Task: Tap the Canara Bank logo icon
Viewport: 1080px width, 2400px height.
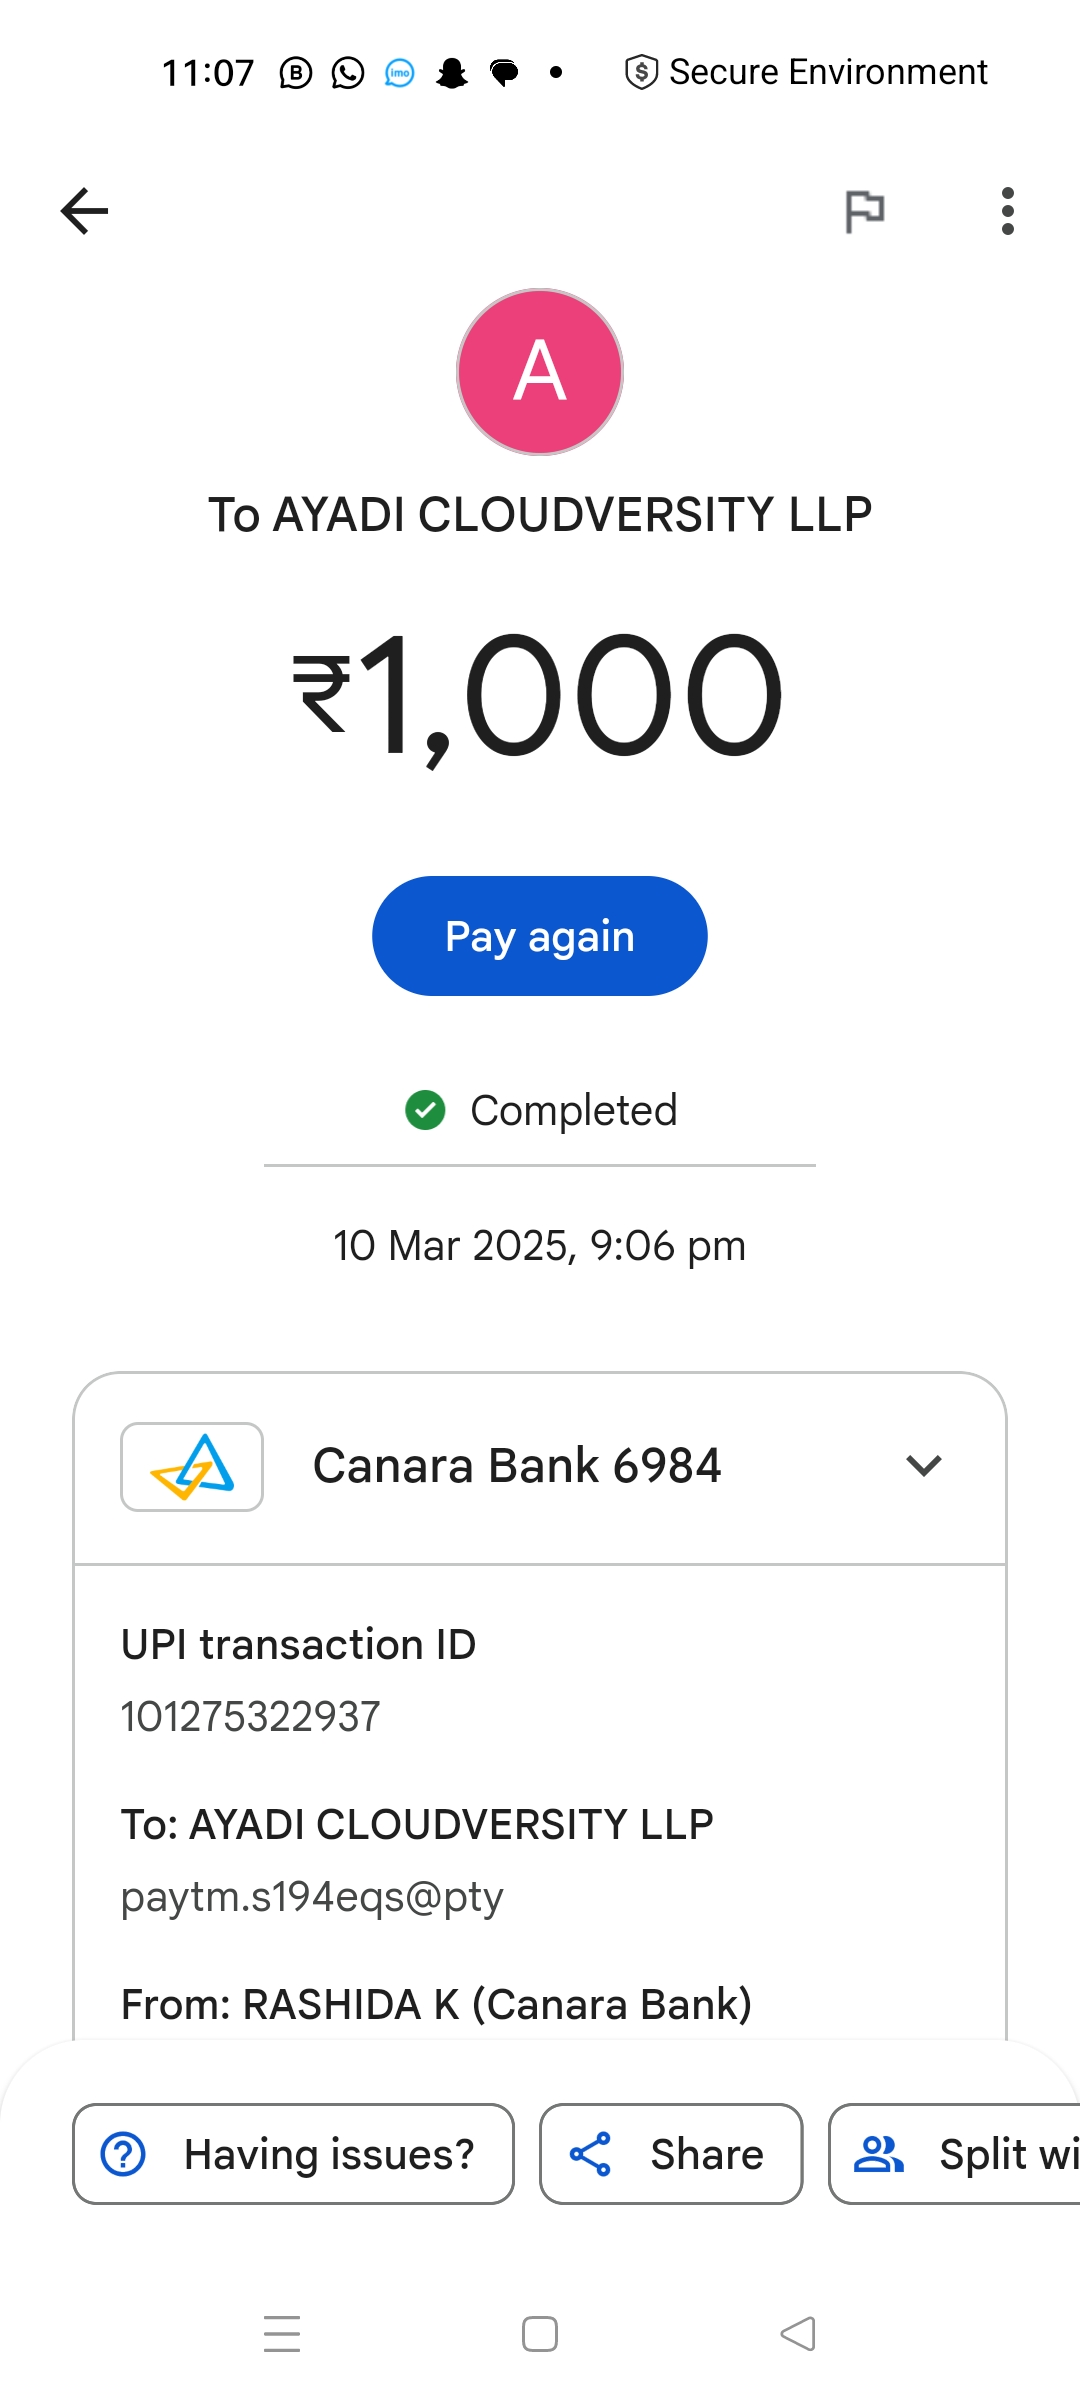Action: (x=192, y=1466)
